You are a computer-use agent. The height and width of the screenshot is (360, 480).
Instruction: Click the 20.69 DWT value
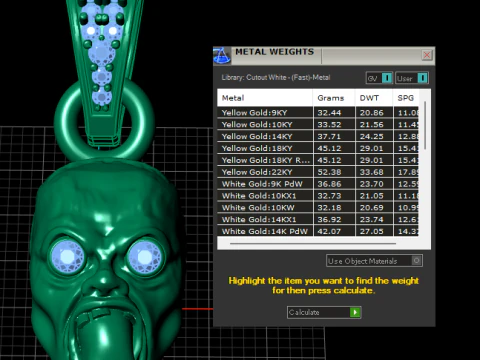[x=372, y=208]
